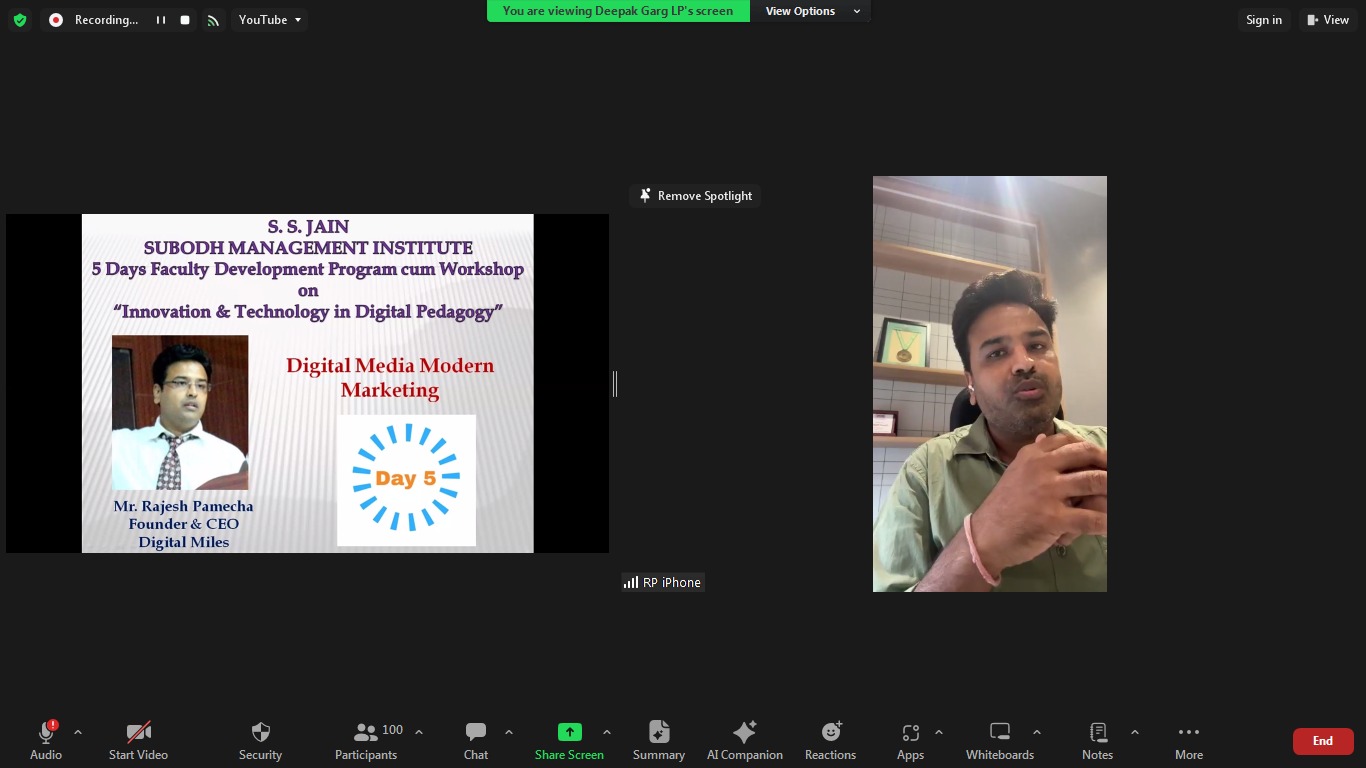Turn on camera with Start Video
1366x768 pixels.
(x=138, y=740)
